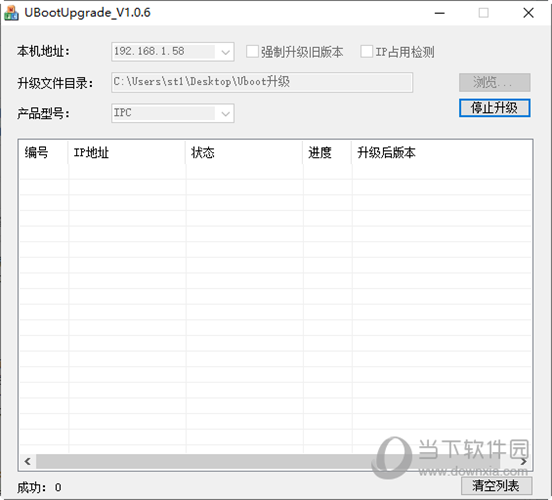Click the 升级文件目录 label
The width and height of the screenshot is (552, 500).
click(x=55, y=83)
